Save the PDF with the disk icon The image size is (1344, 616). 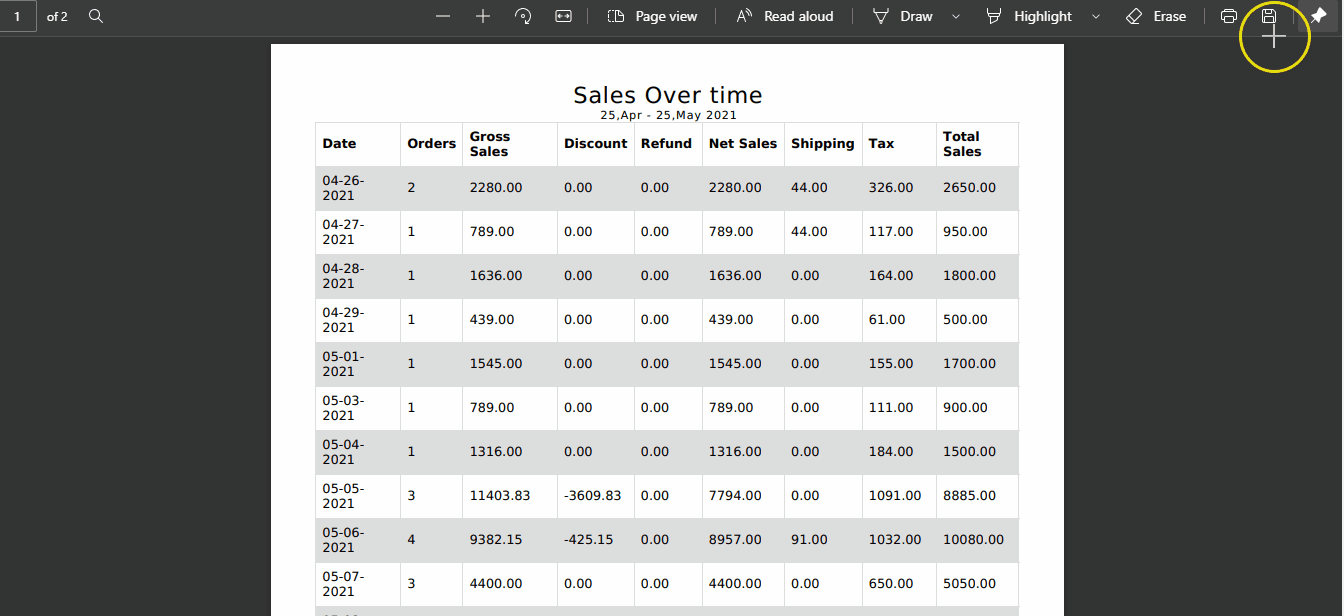point(1269,16)
